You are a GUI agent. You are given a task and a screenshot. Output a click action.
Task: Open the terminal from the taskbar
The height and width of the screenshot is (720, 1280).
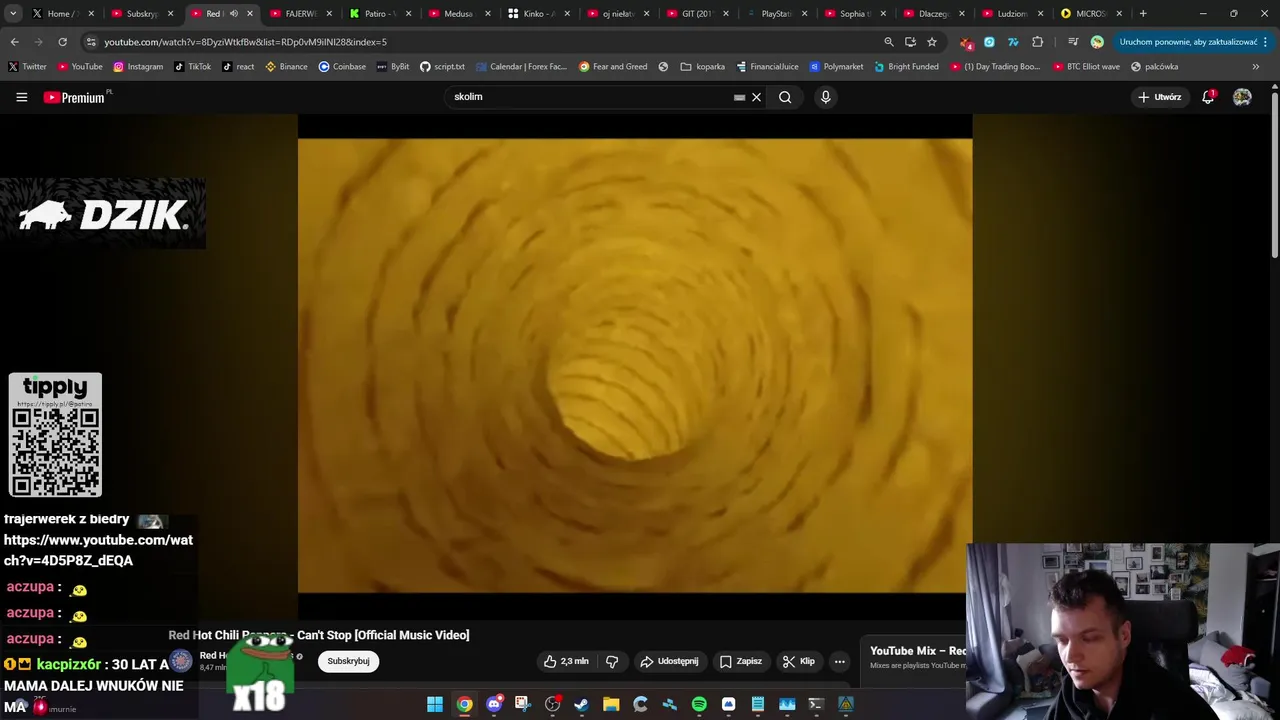tap(816, 704)
